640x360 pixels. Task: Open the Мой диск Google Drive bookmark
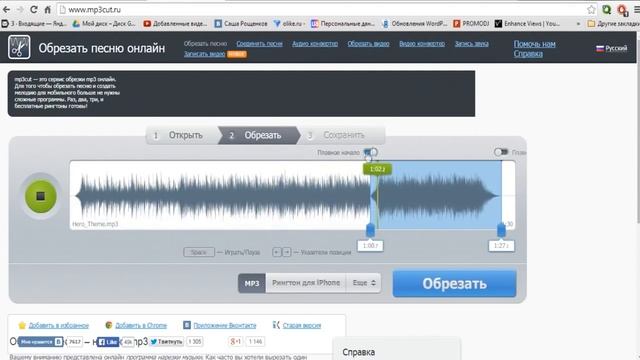104,24
